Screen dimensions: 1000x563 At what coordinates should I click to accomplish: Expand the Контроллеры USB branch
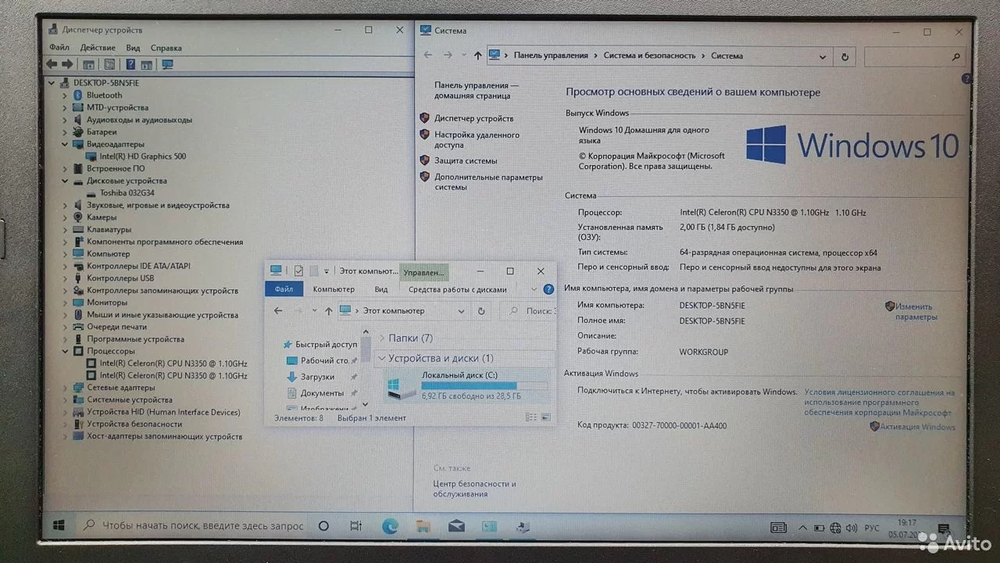(64, 278)
